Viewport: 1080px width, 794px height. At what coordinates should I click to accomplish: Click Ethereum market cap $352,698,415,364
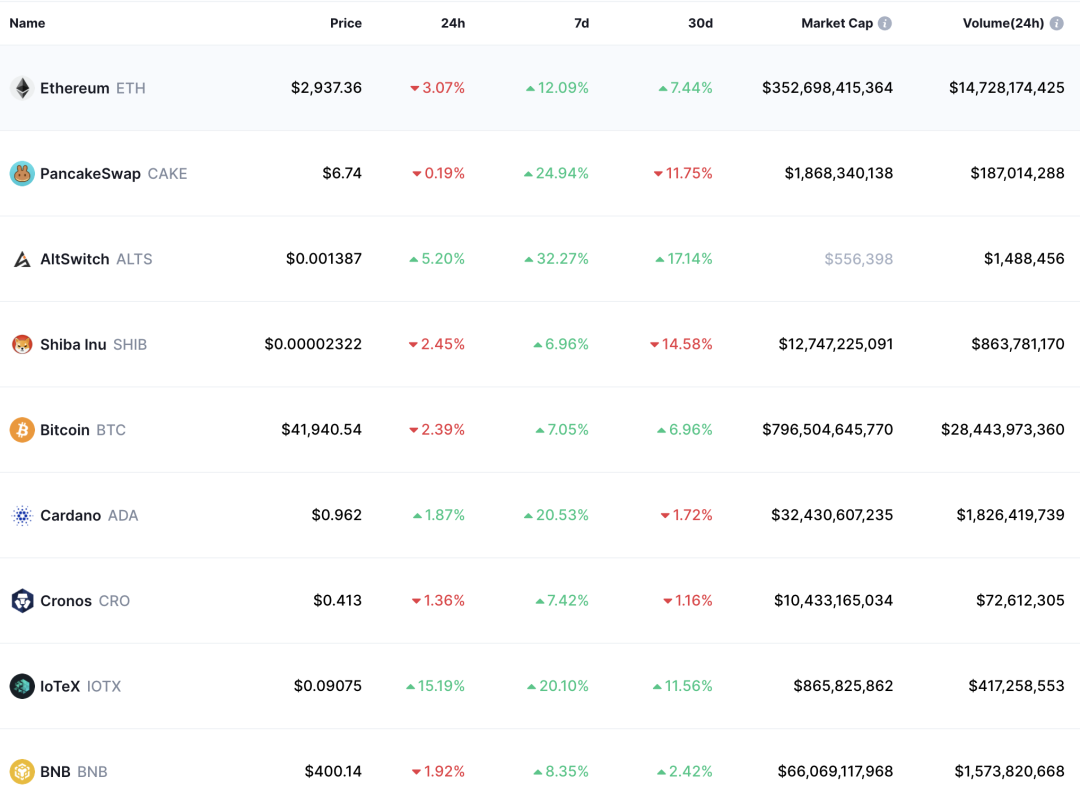827,88
